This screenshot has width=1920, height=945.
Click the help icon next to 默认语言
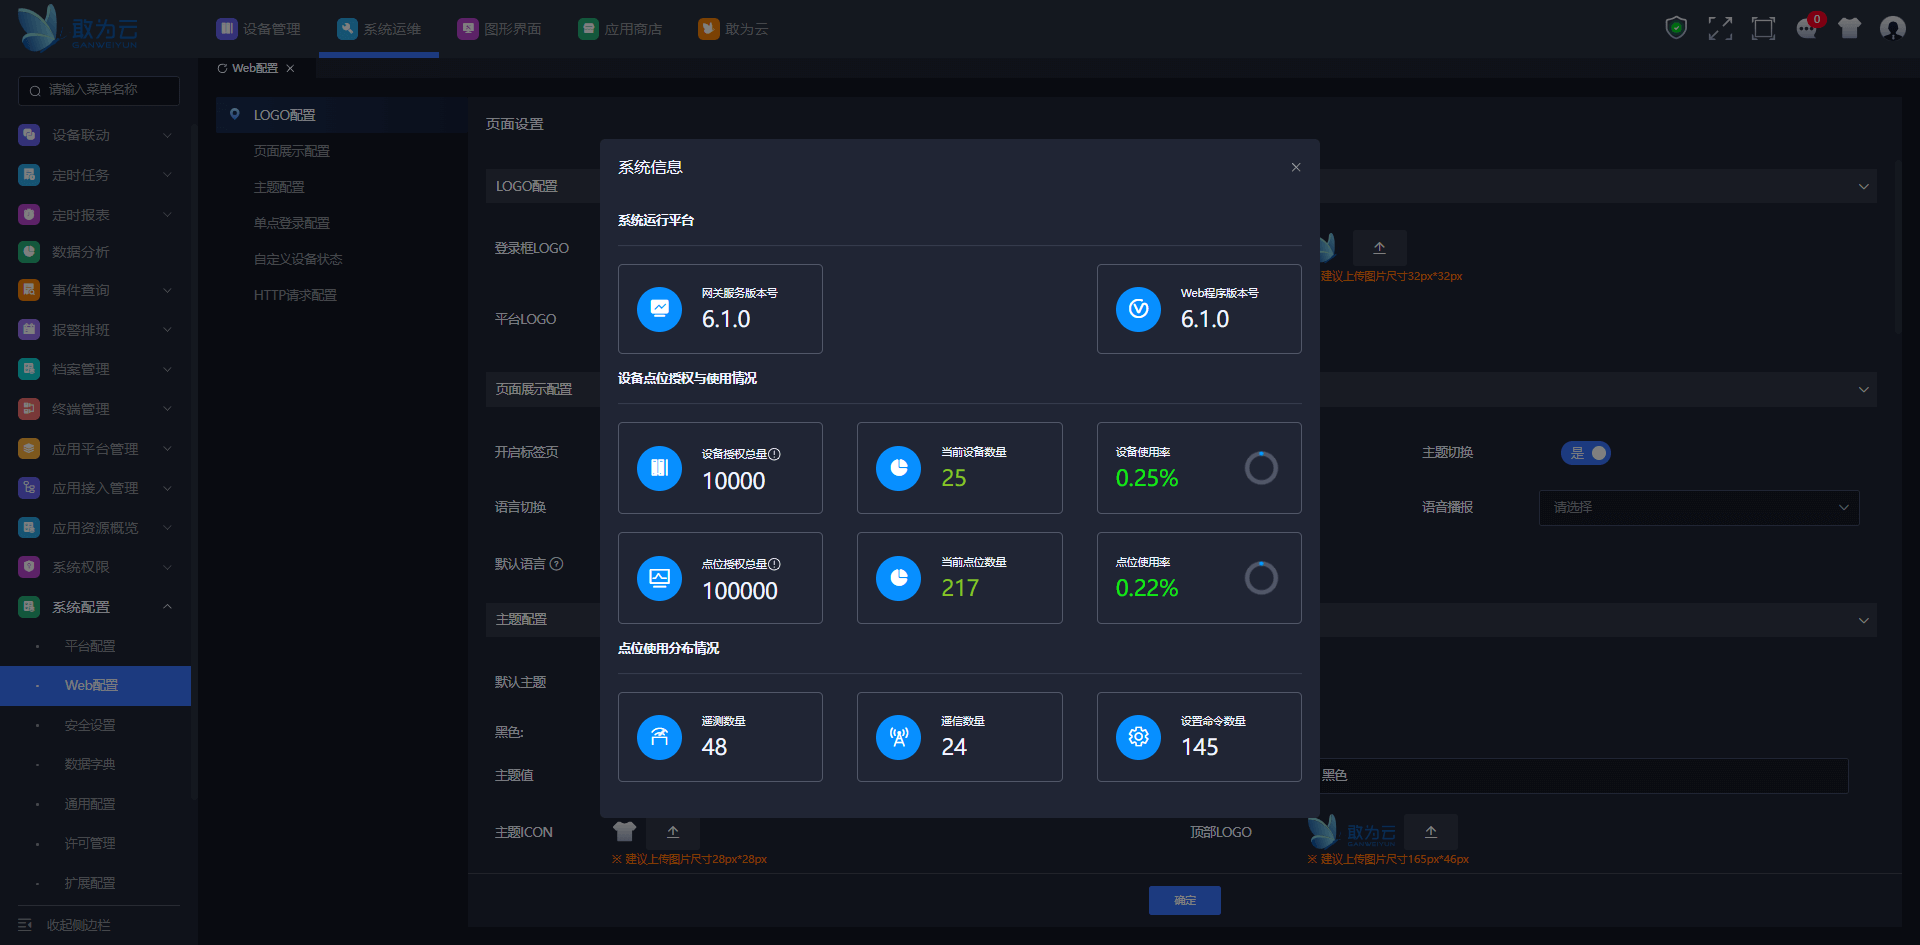[557, 564]
